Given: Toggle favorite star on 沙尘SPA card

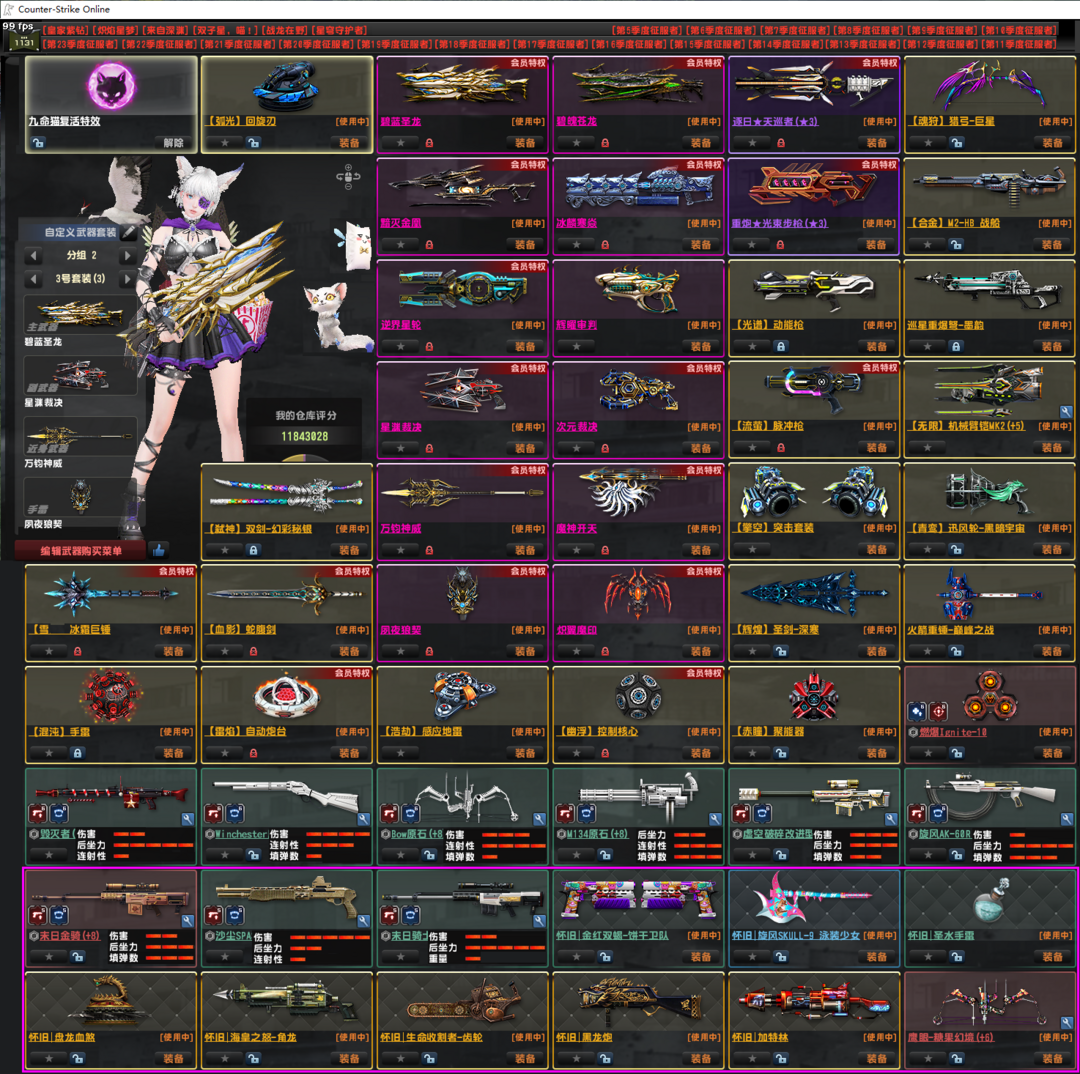Looking at the screenshot, I should click(x=225, y=957).
